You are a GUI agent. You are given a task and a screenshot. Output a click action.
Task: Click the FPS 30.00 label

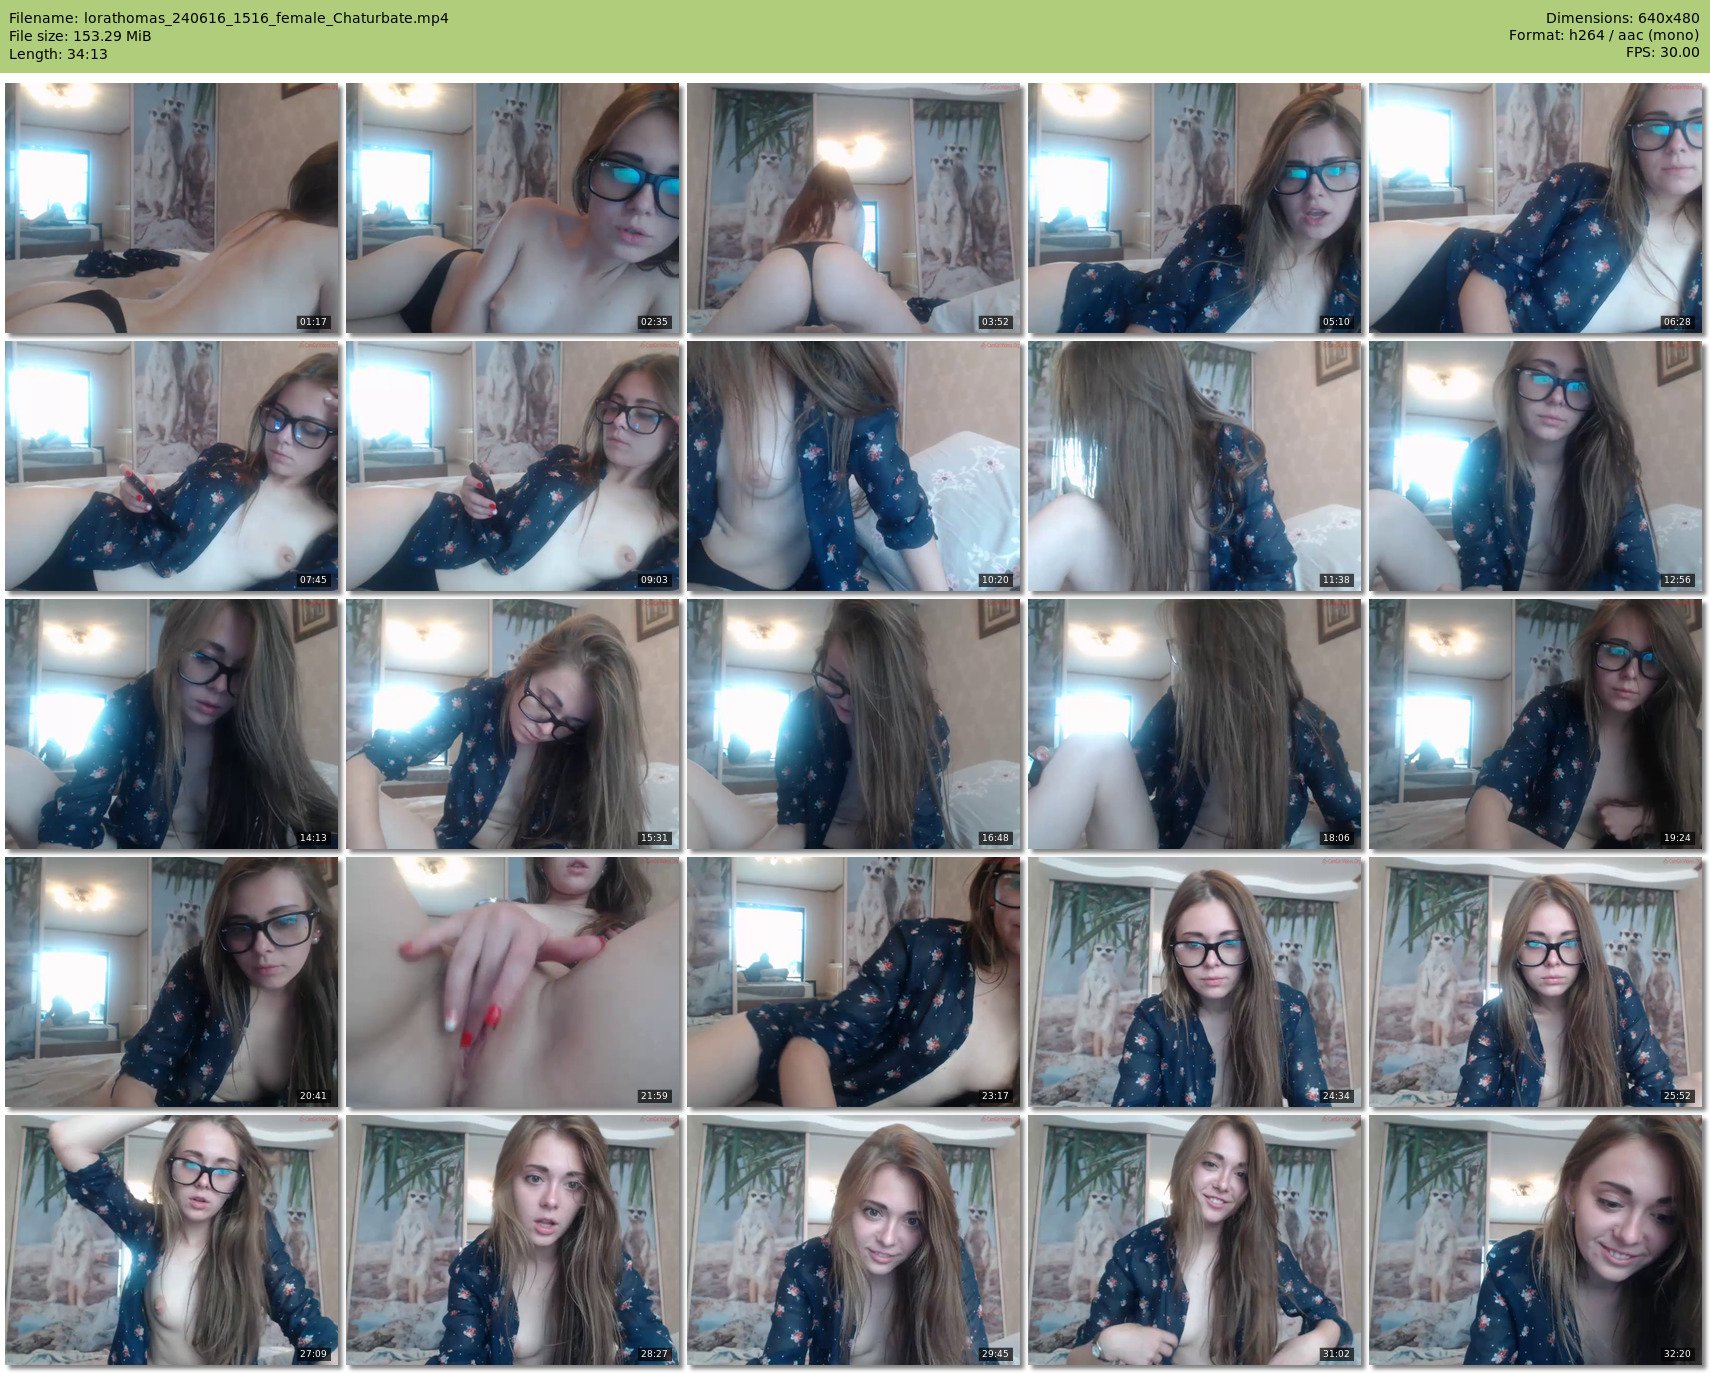coord(1662,53)
